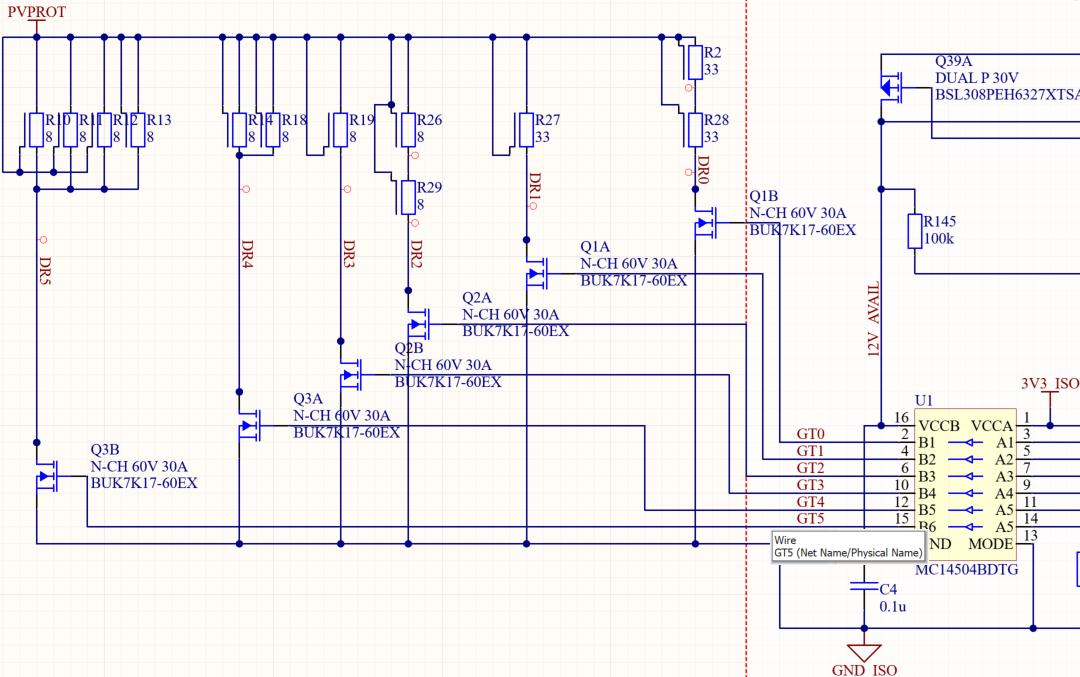This screenshot has height=677, width=1080.
Task: Click the DUAL P 30V comment text
Action: click(977, 78)
